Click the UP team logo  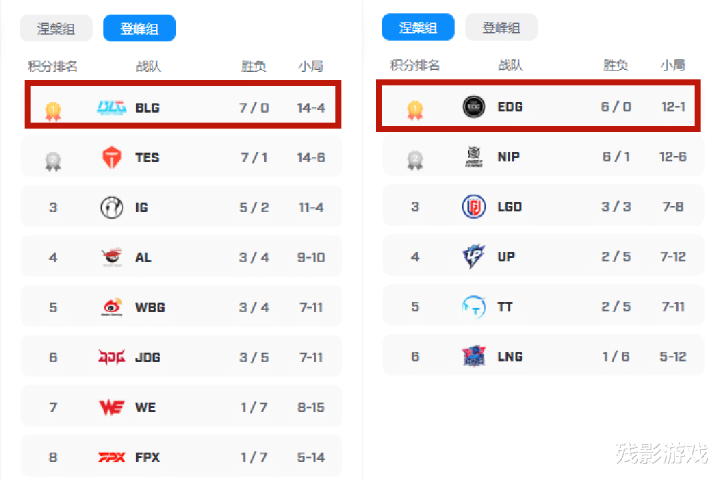474,256
